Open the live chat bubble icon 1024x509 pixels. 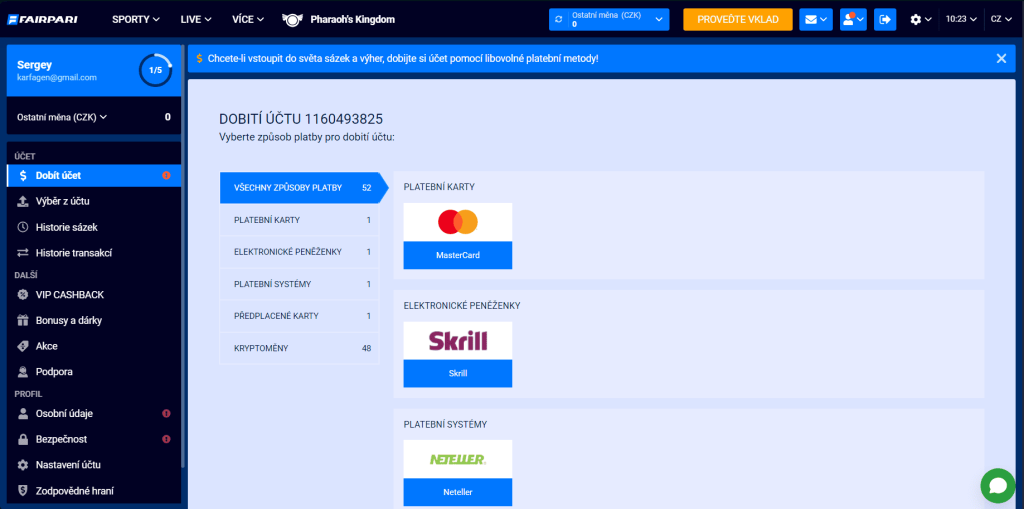pos(997,486)
